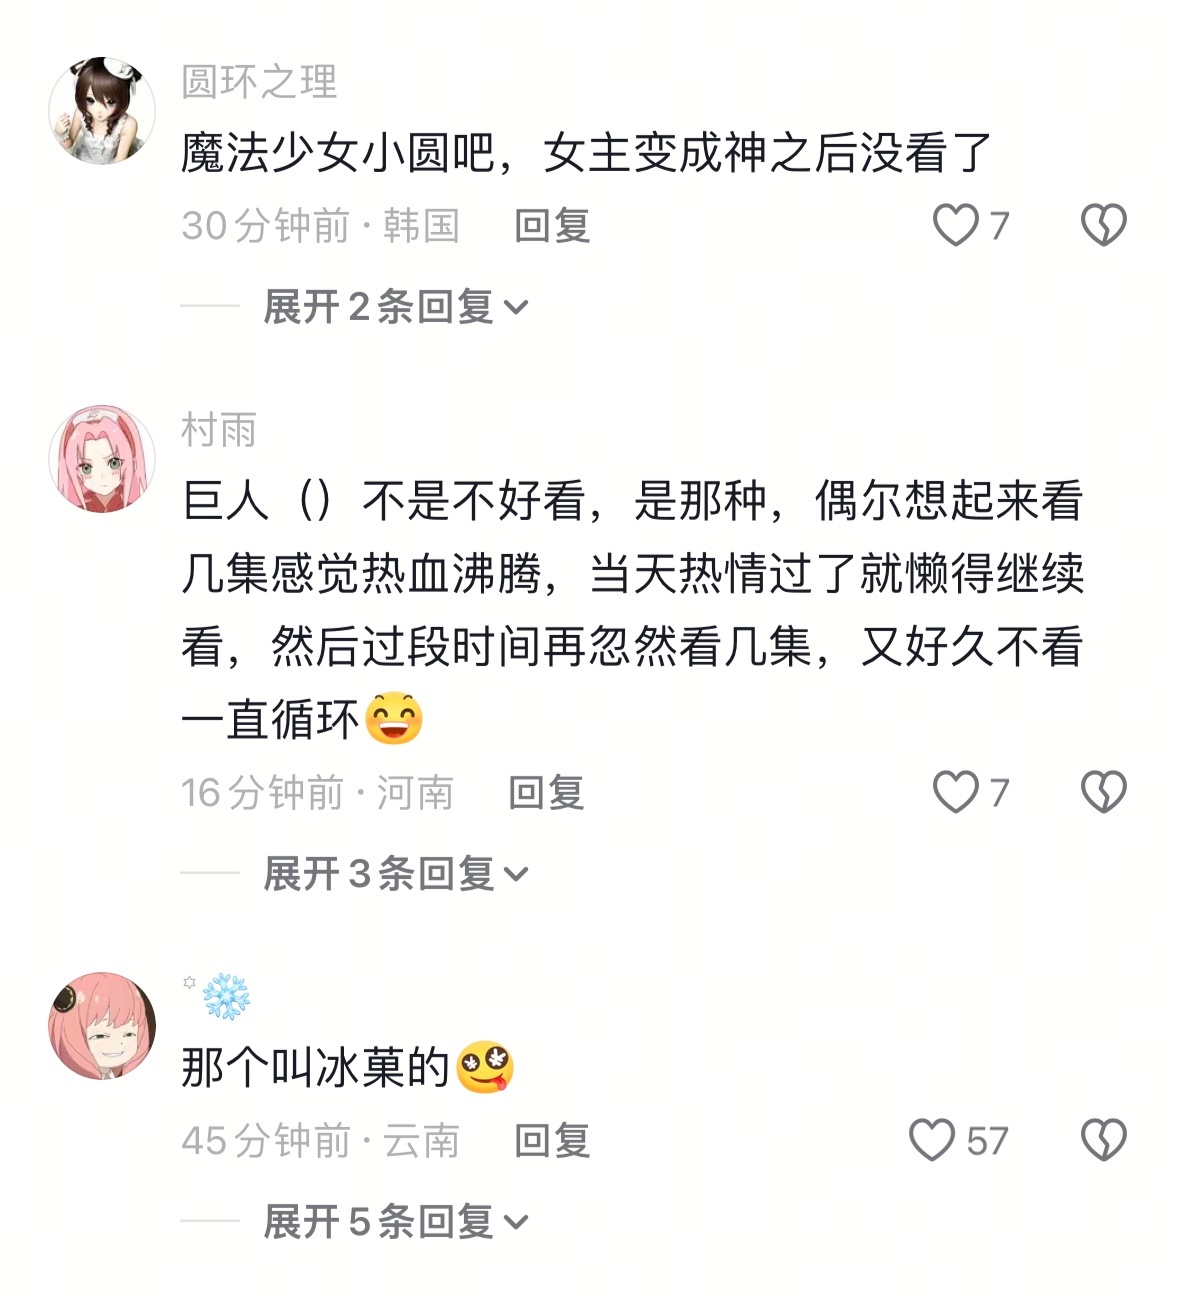Reply to 圆环之理's comment via 回复
Viewport: 1179px width, 1303px height.
552,226
